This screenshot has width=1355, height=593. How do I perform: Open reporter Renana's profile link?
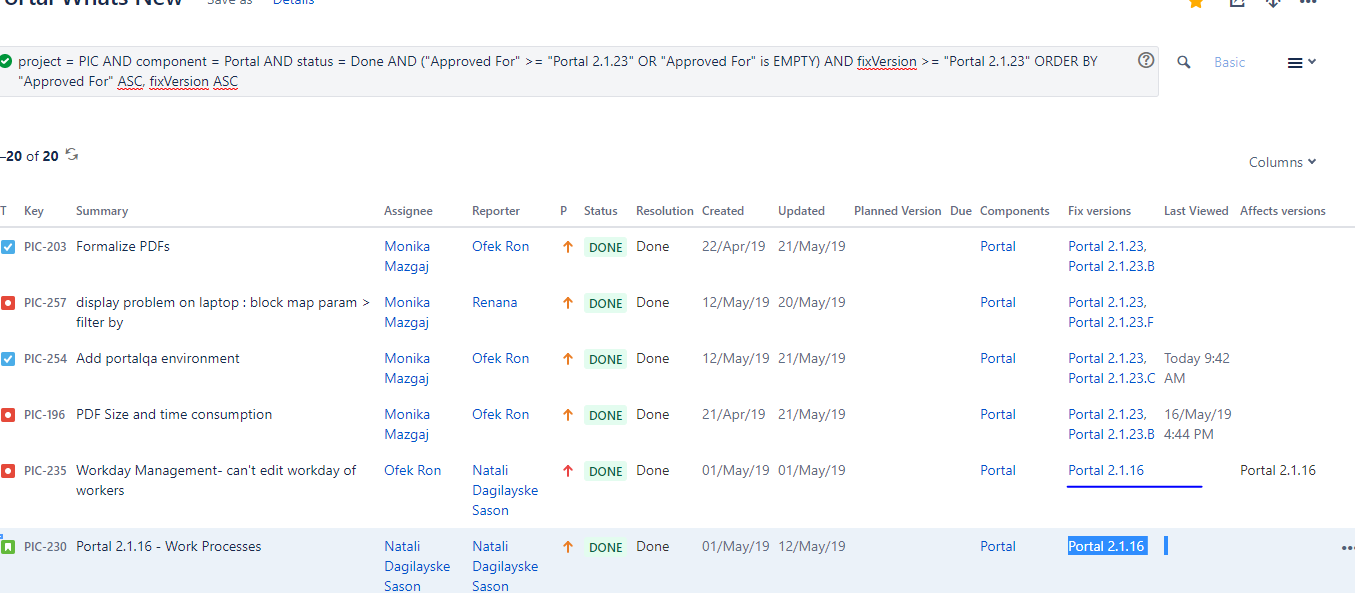(495, 302)
